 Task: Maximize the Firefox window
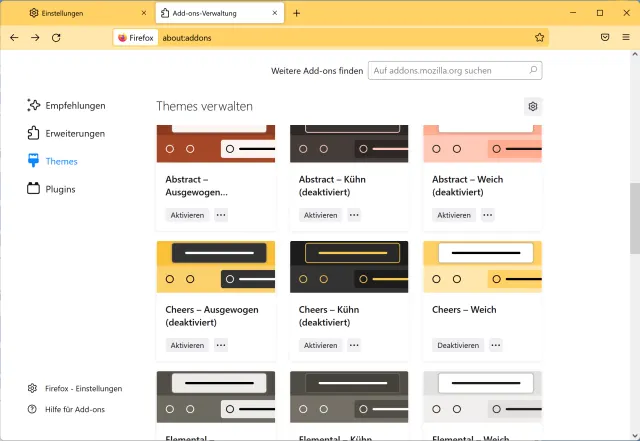(600, 13)
